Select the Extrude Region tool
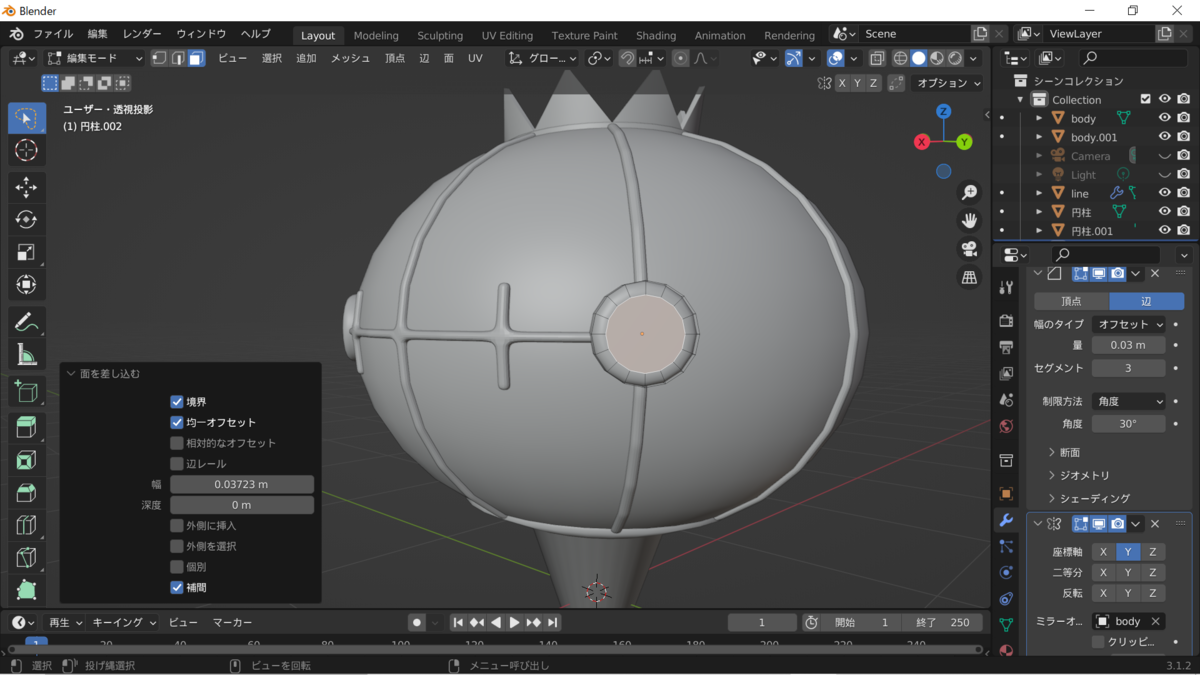This screenshot has width=1200, height=675. point(27,428)
